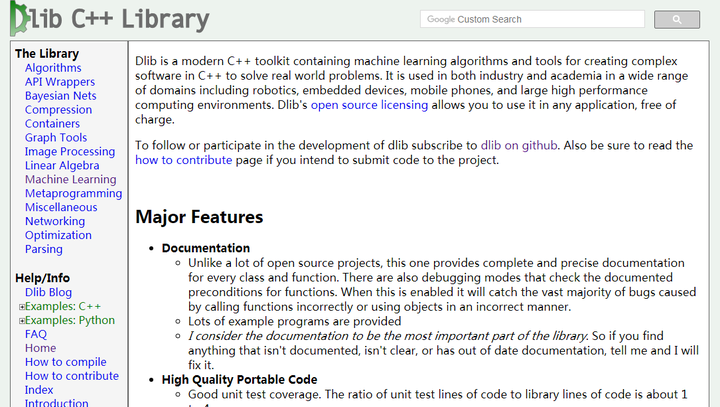Open Linear Algebra documentation
The image size is (720, 407).
point(62,166)
